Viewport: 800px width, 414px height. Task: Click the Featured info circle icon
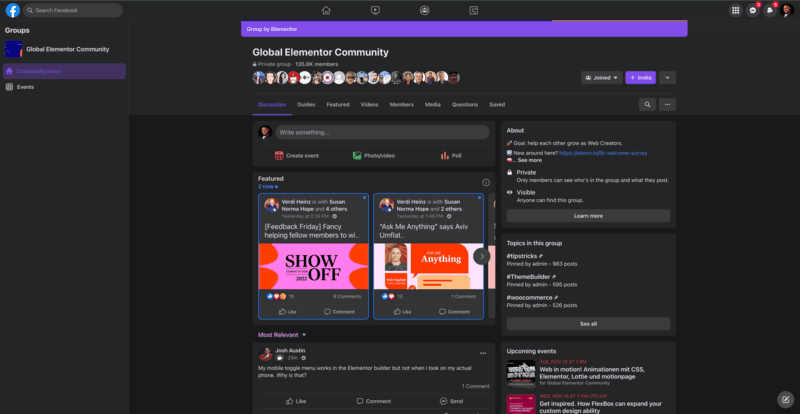pos(486,182)
